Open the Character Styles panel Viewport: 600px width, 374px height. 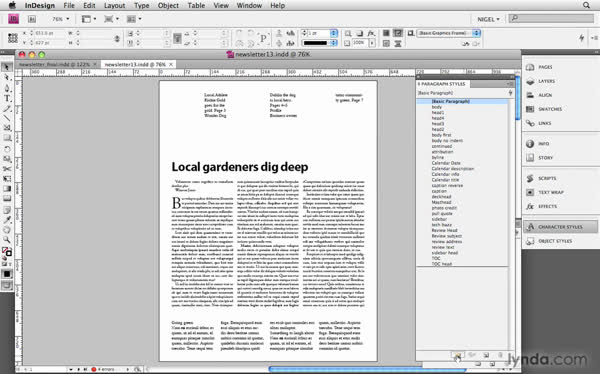[560, 227]
